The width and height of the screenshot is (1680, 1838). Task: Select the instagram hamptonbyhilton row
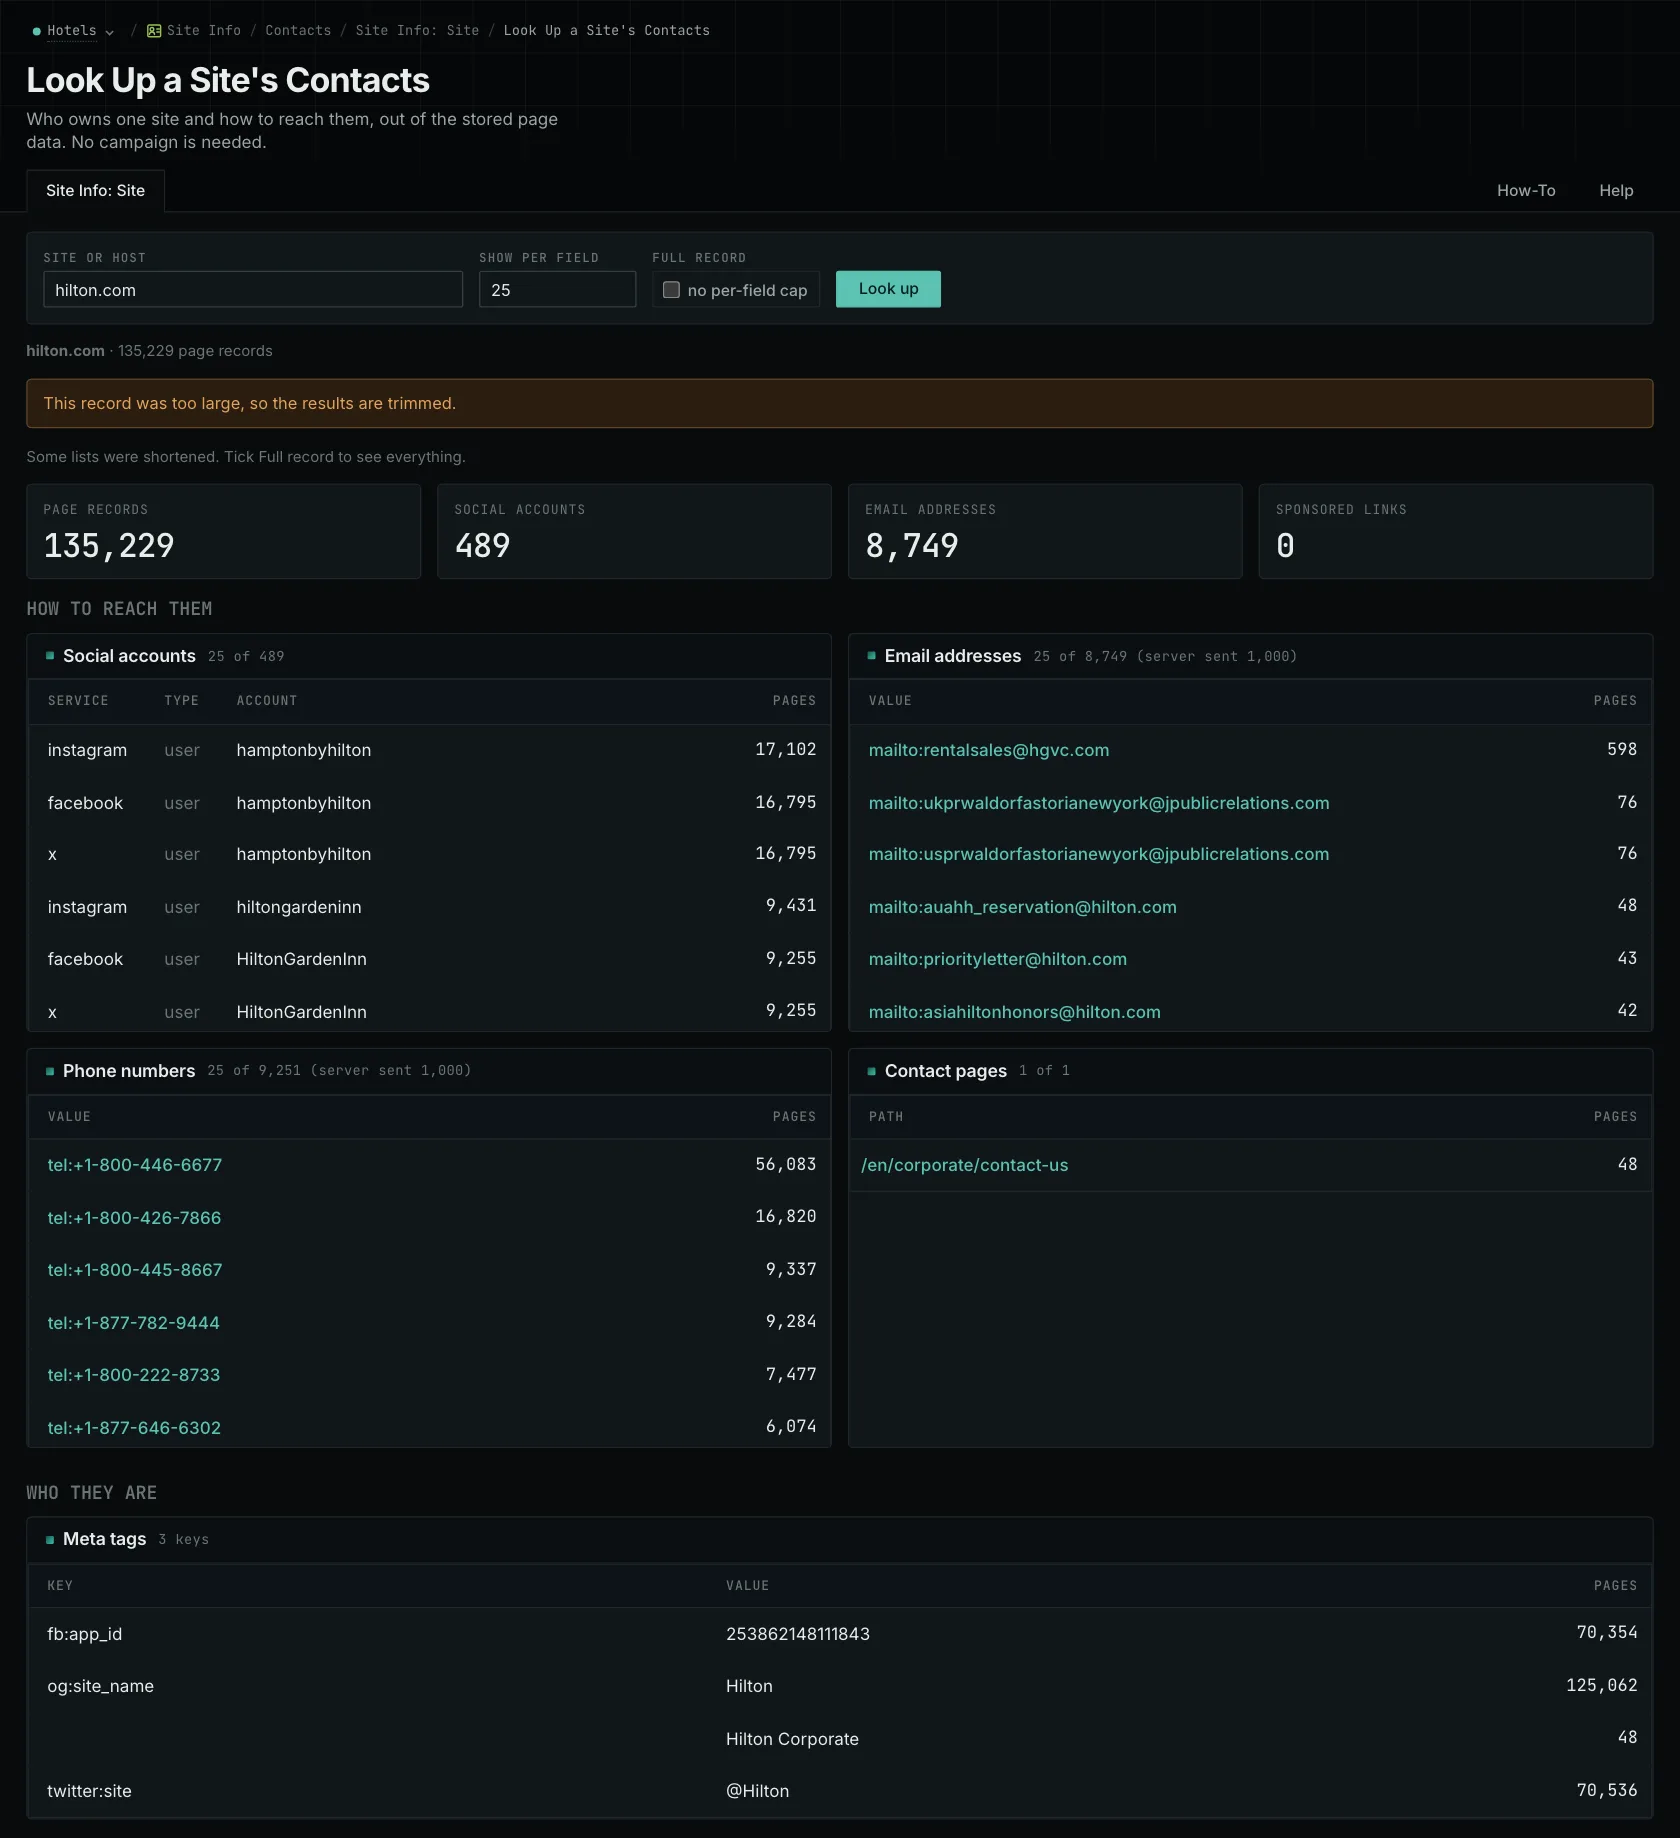click(430, 750)
